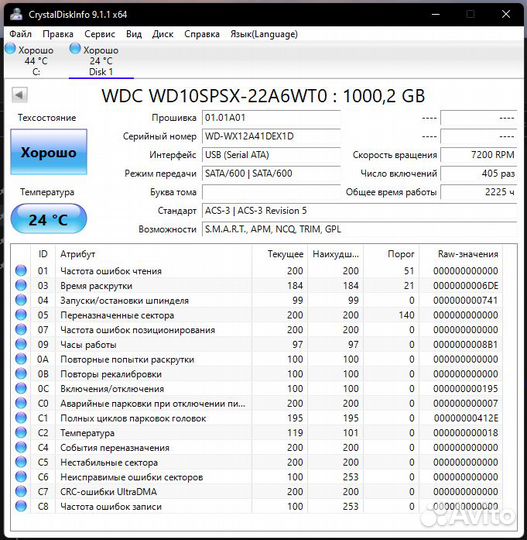Click the Текущее column header
The height and width of the screenshot is (540, 527).
[280, 254]
